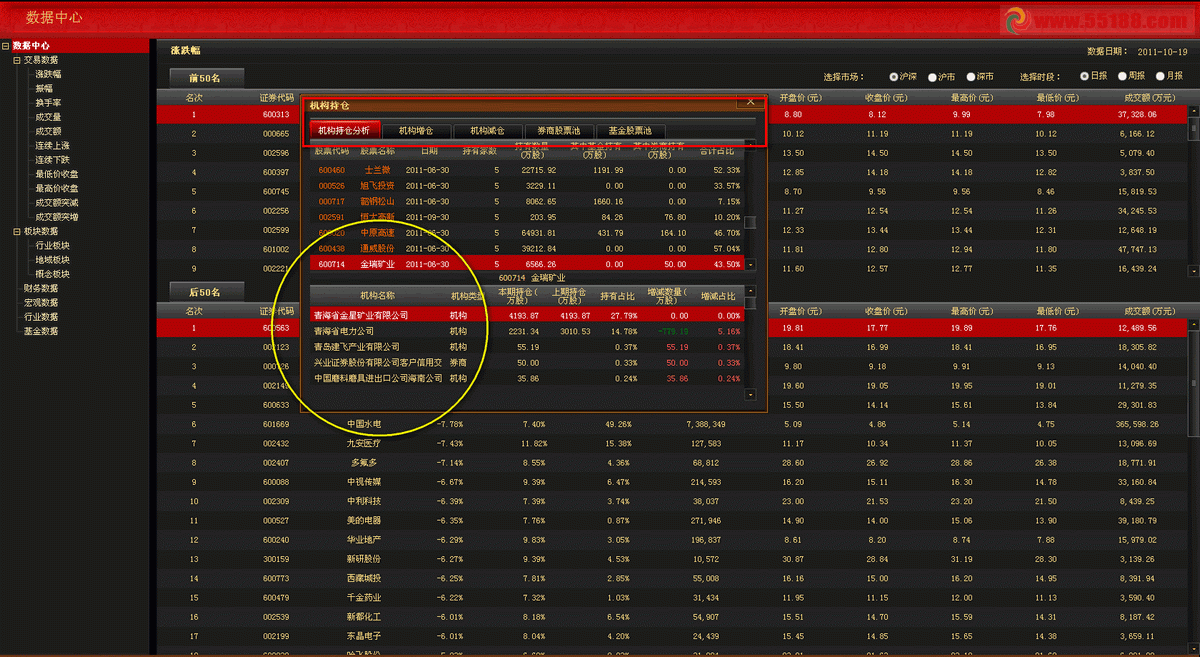Open the 机构增仓 tab
The image size is (1200, 657).
coord(416,130)
